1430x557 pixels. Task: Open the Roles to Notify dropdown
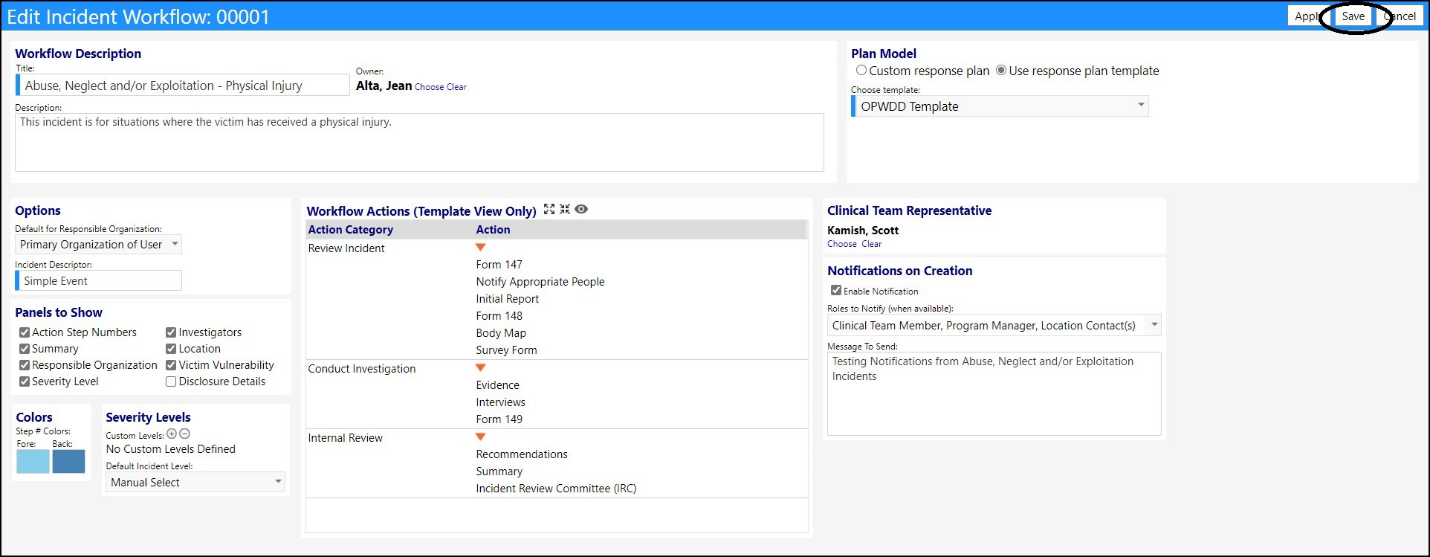994,325
